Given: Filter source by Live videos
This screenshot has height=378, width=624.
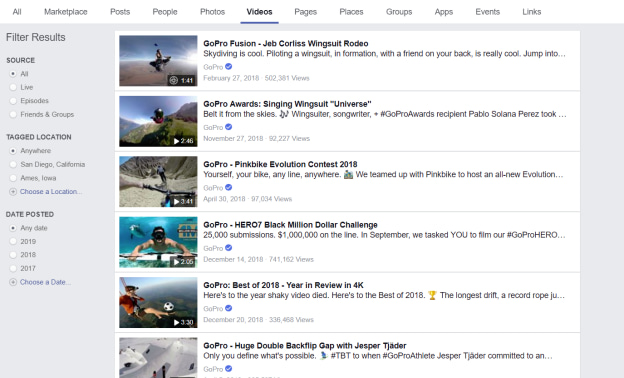Looking at the screenshot, I should tap(13, 87).
